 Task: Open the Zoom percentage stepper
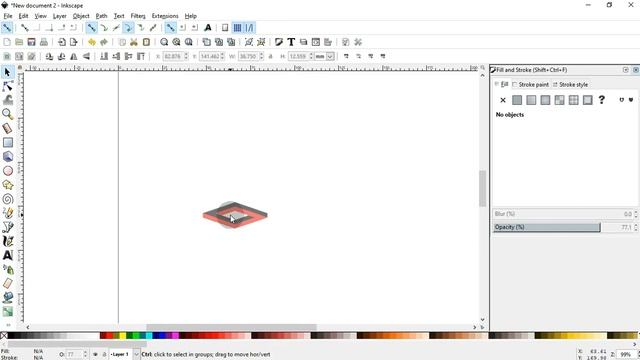(x=638, y=354)
